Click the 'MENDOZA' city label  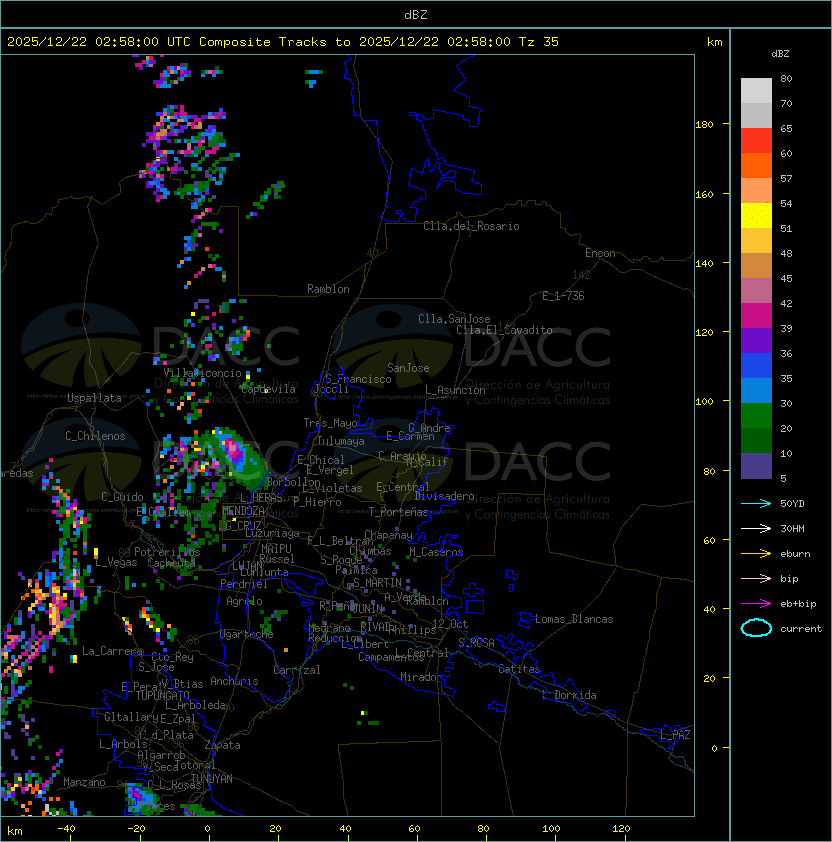click(243, 510)
